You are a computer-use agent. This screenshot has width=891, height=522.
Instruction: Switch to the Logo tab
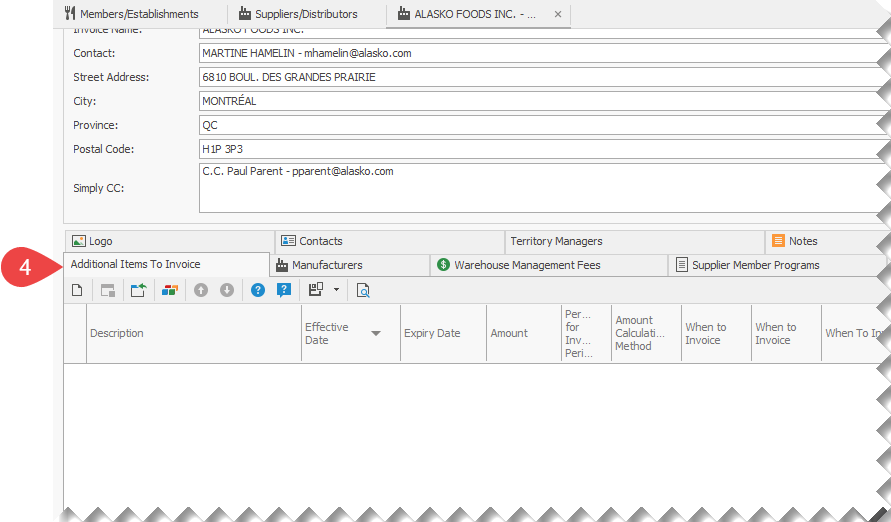click(x=100, y=241)
